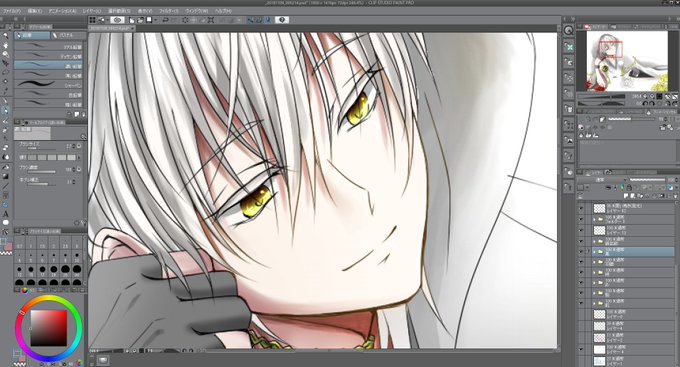Hide the highlighted selected folder layer
680x367 pixels.
582,252
